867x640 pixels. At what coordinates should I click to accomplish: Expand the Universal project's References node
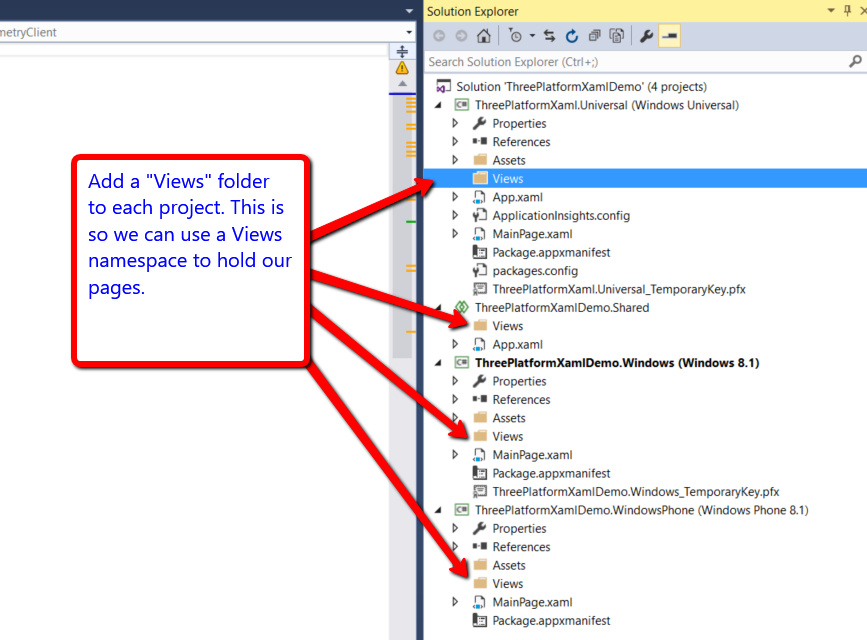tap(455, 142)
